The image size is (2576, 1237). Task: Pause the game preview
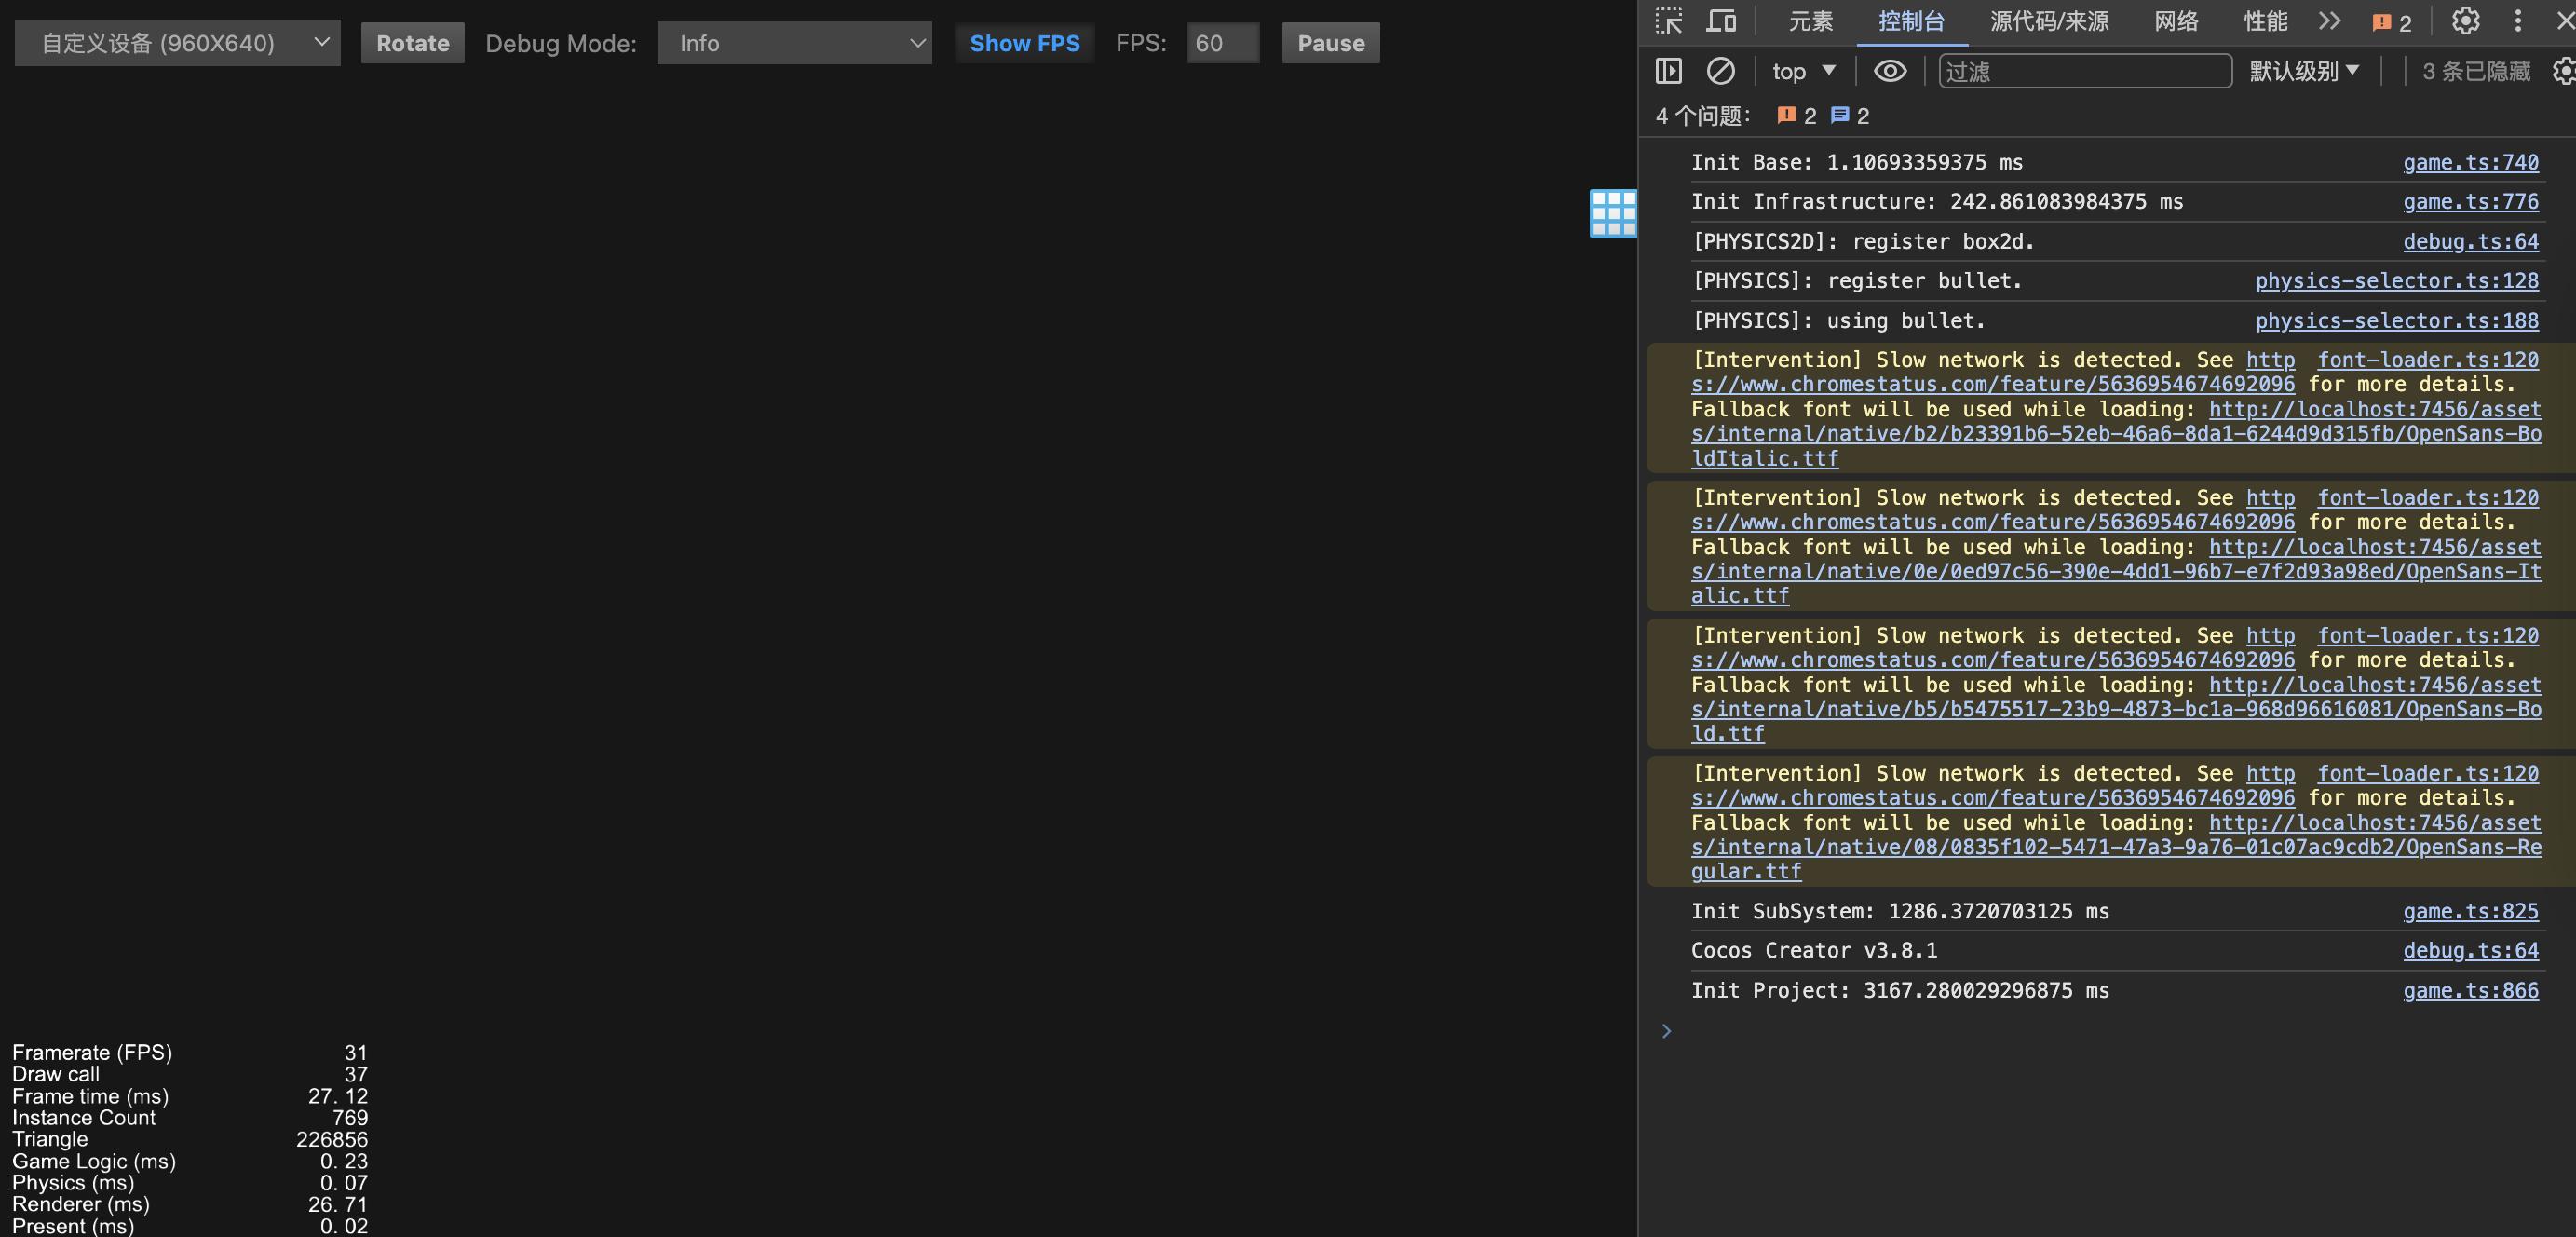[x=1330, y=43]
